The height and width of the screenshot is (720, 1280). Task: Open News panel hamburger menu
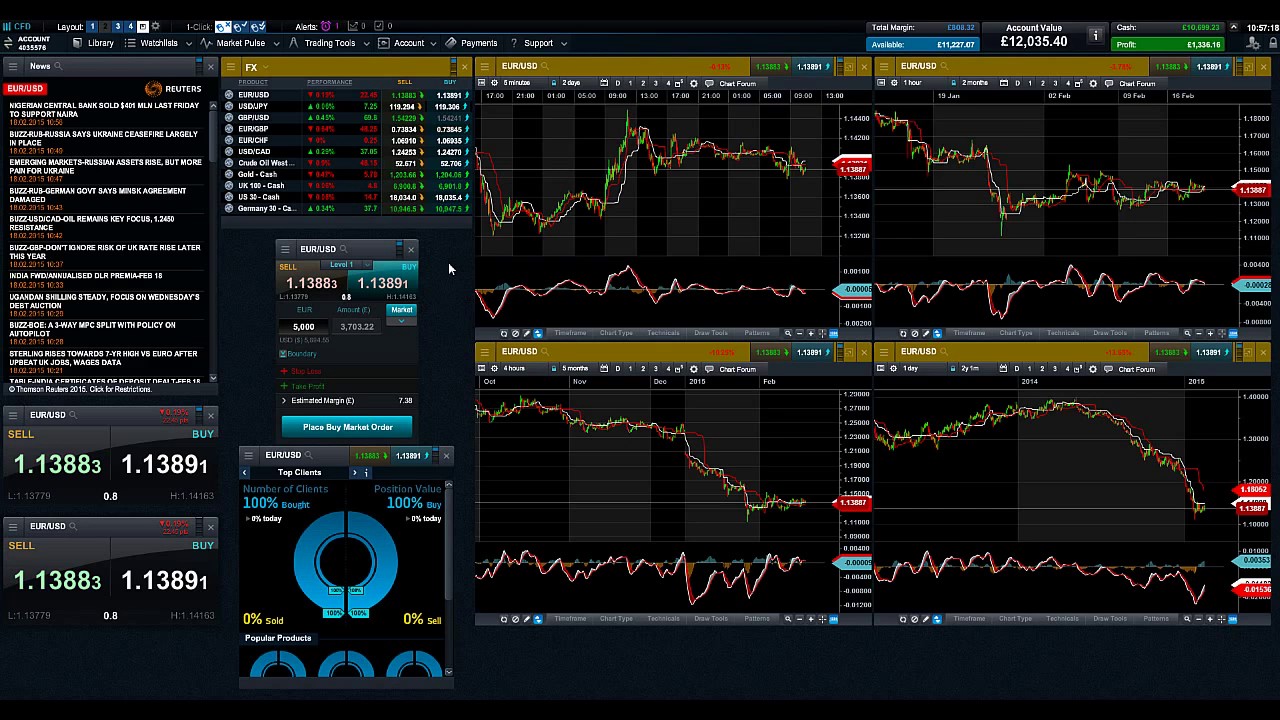(x=12, y=66)
